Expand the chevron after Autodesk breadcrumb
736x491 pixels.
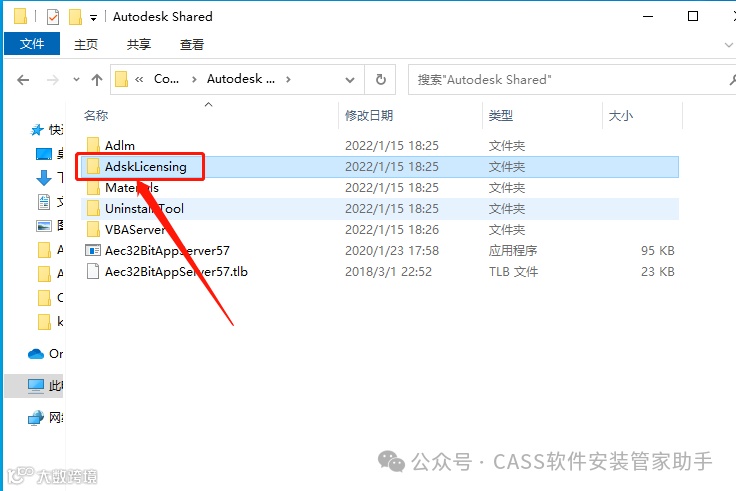pyautogui.click(x=288, y=80)
